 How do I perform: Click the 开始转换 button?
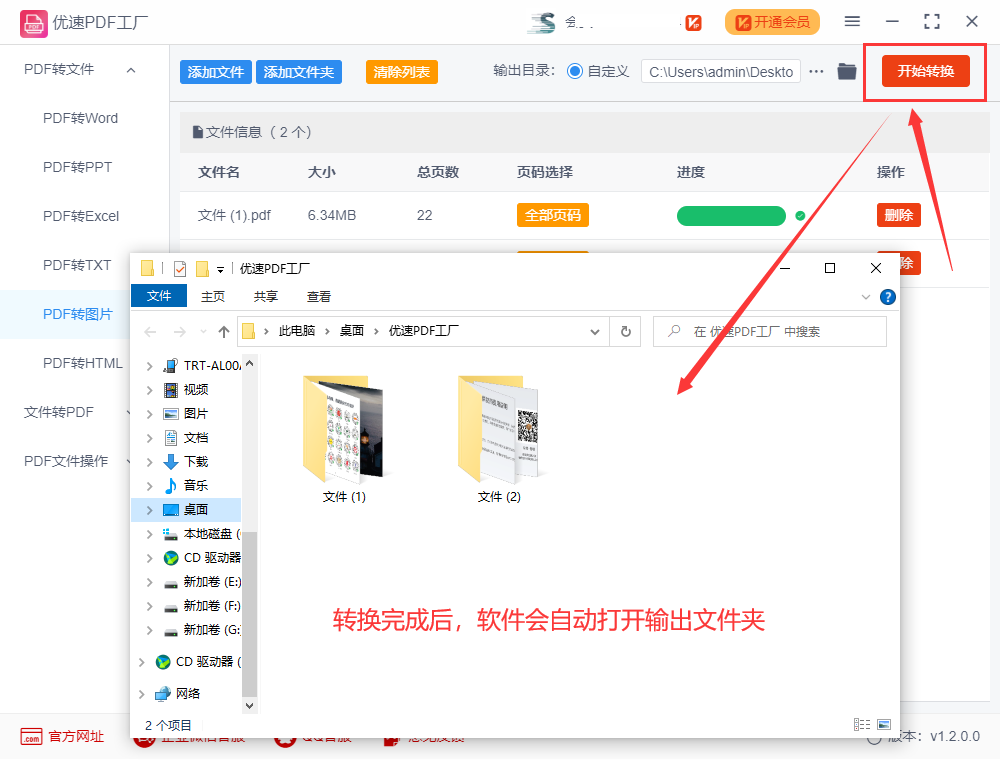point(925,71)
